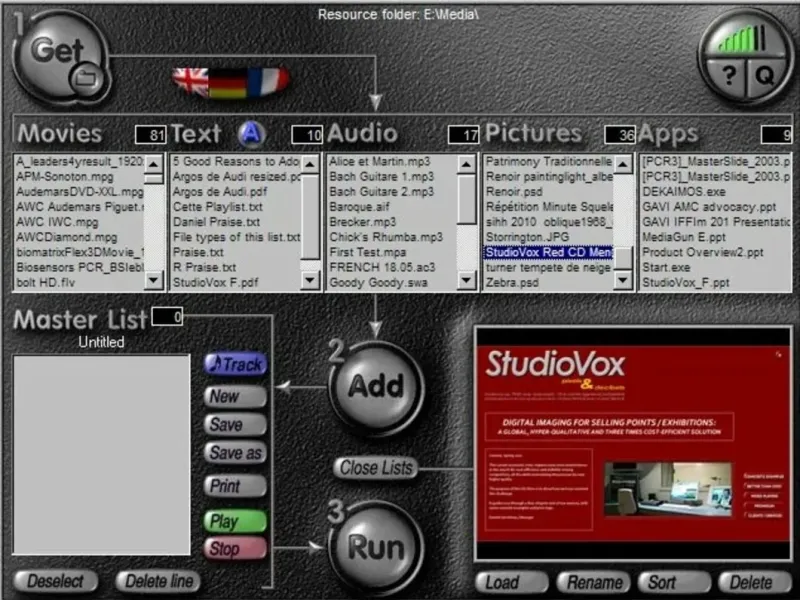The image size is (800, 600).
Task: Select AWC IWC.mpg in Movies
Action: pyautogui.click(x=57, y=222)
